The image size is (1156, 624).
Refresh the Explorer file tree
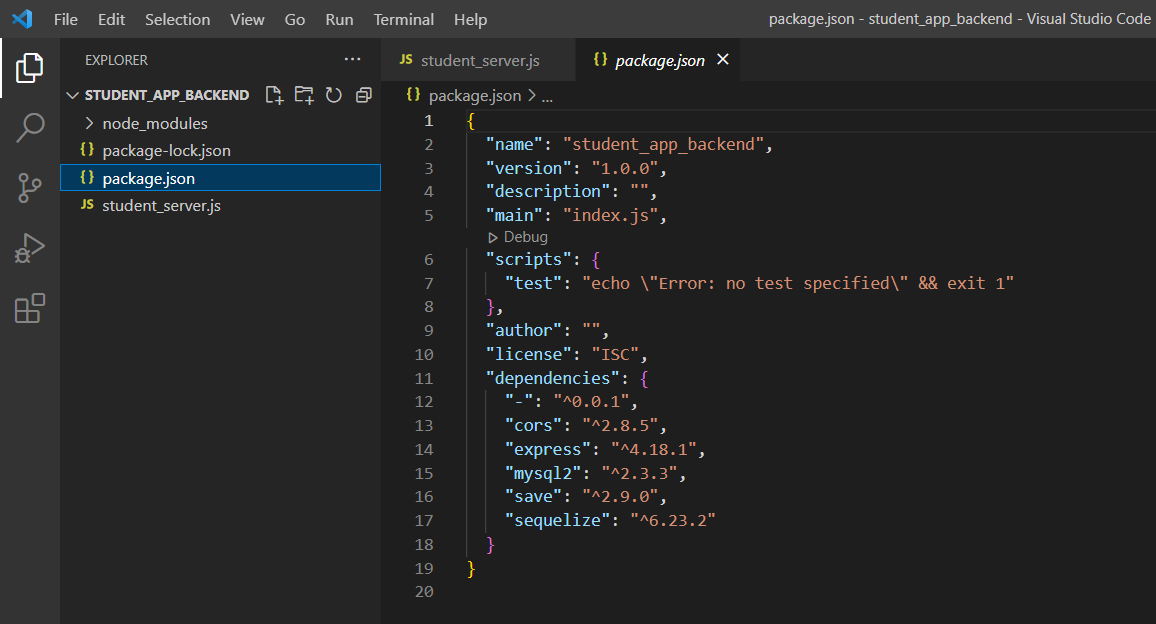pyautogui.click(x=334, y=95)
